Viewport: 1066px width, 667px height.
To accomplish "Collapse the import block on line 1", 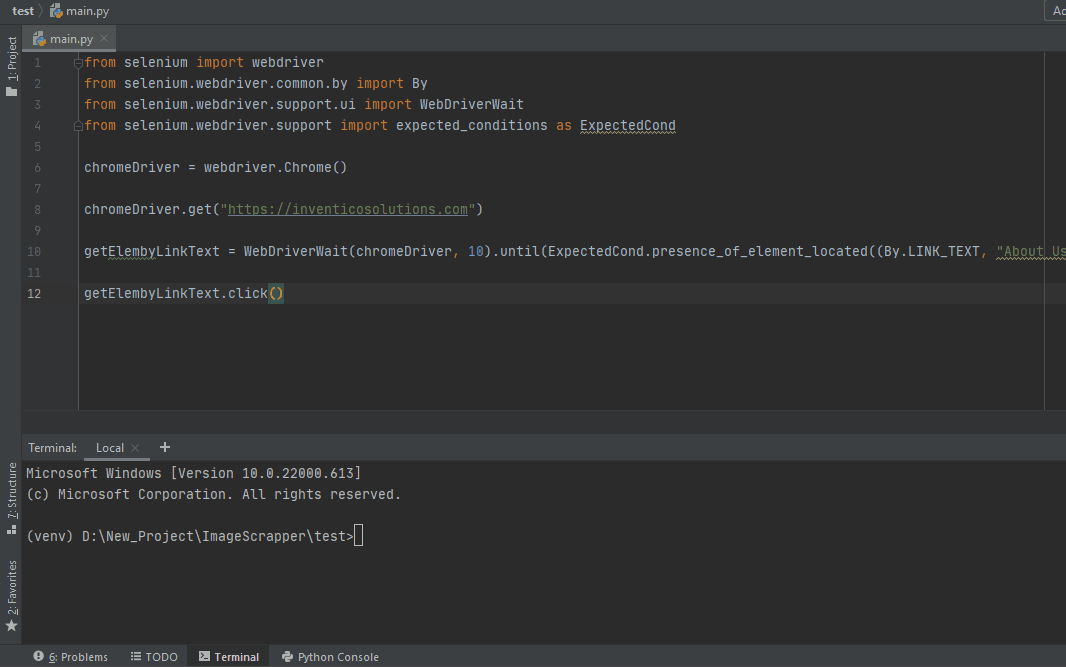I will click(x=77, y=61).
